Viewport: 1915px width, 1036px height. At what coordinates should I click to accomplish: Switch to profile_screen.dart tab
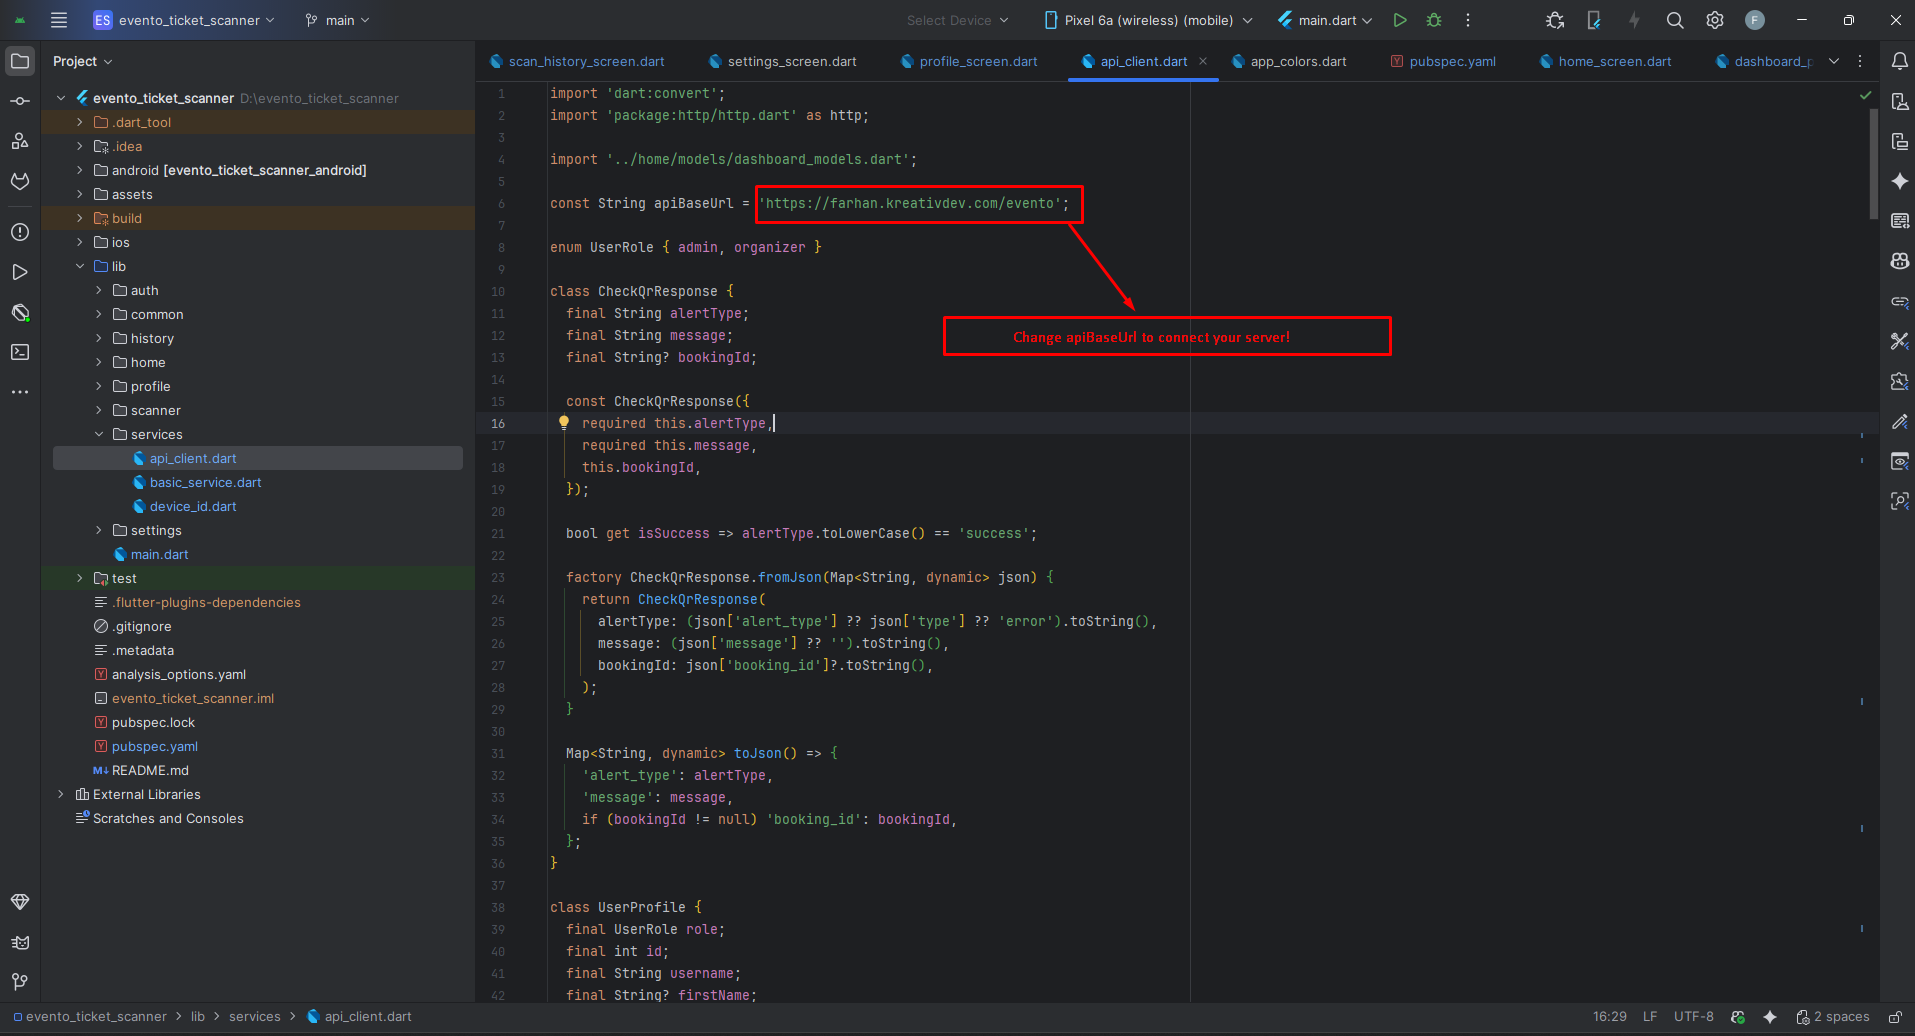click(x=969, y=61)
